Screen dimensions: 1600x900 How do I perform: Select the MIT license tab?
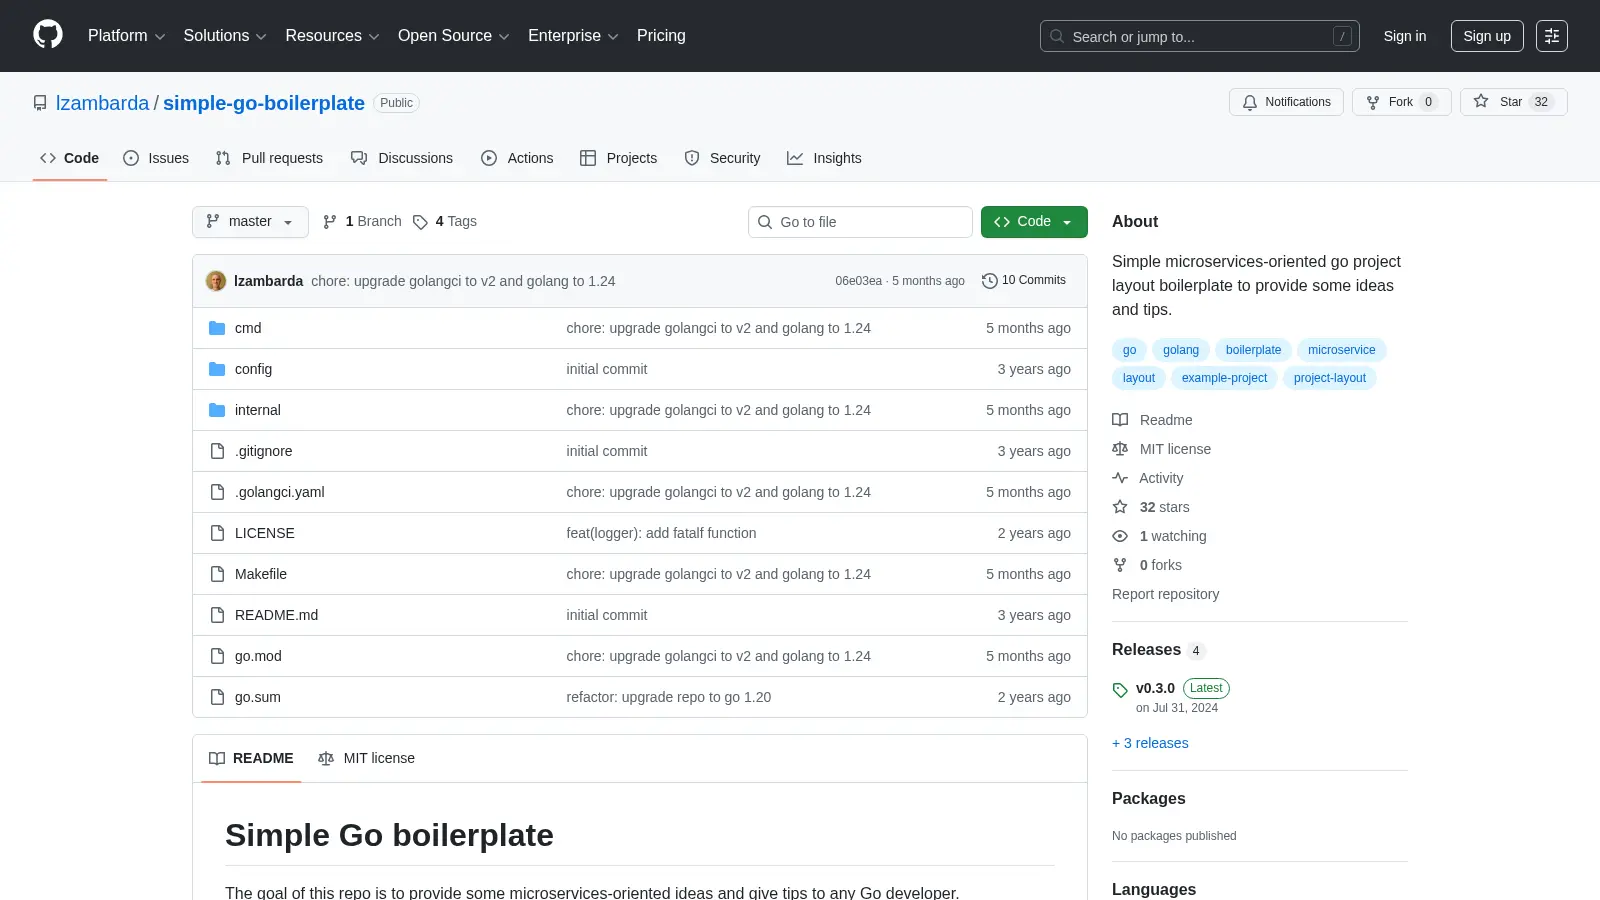pos(366,758)
